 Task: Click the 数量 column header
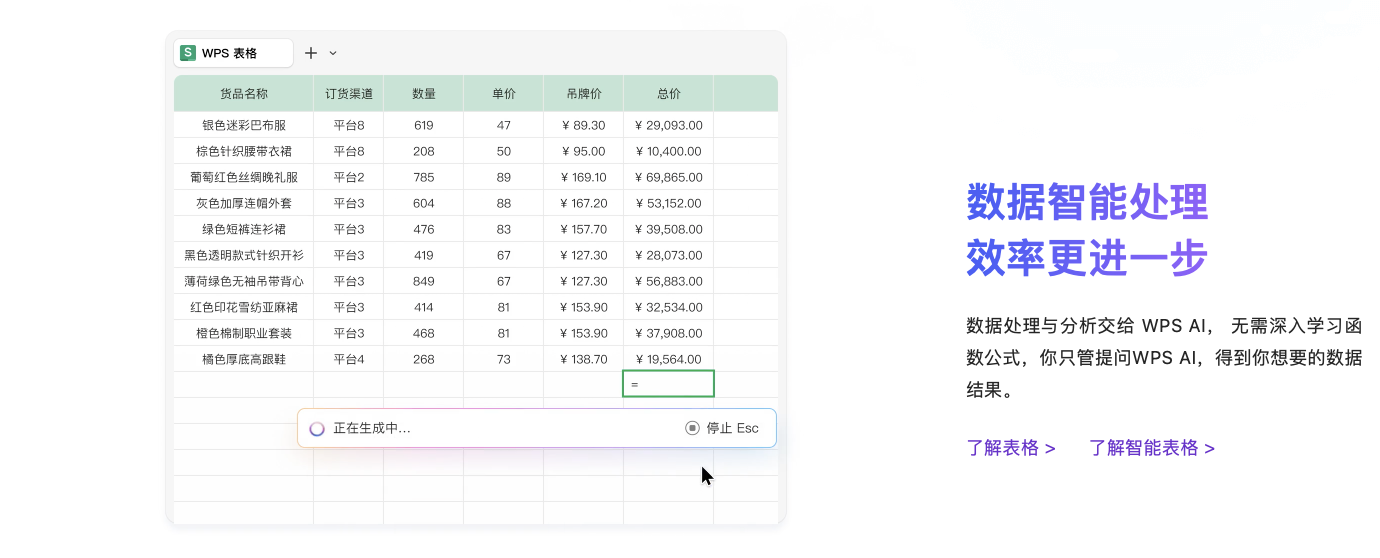tap(424, 94)
